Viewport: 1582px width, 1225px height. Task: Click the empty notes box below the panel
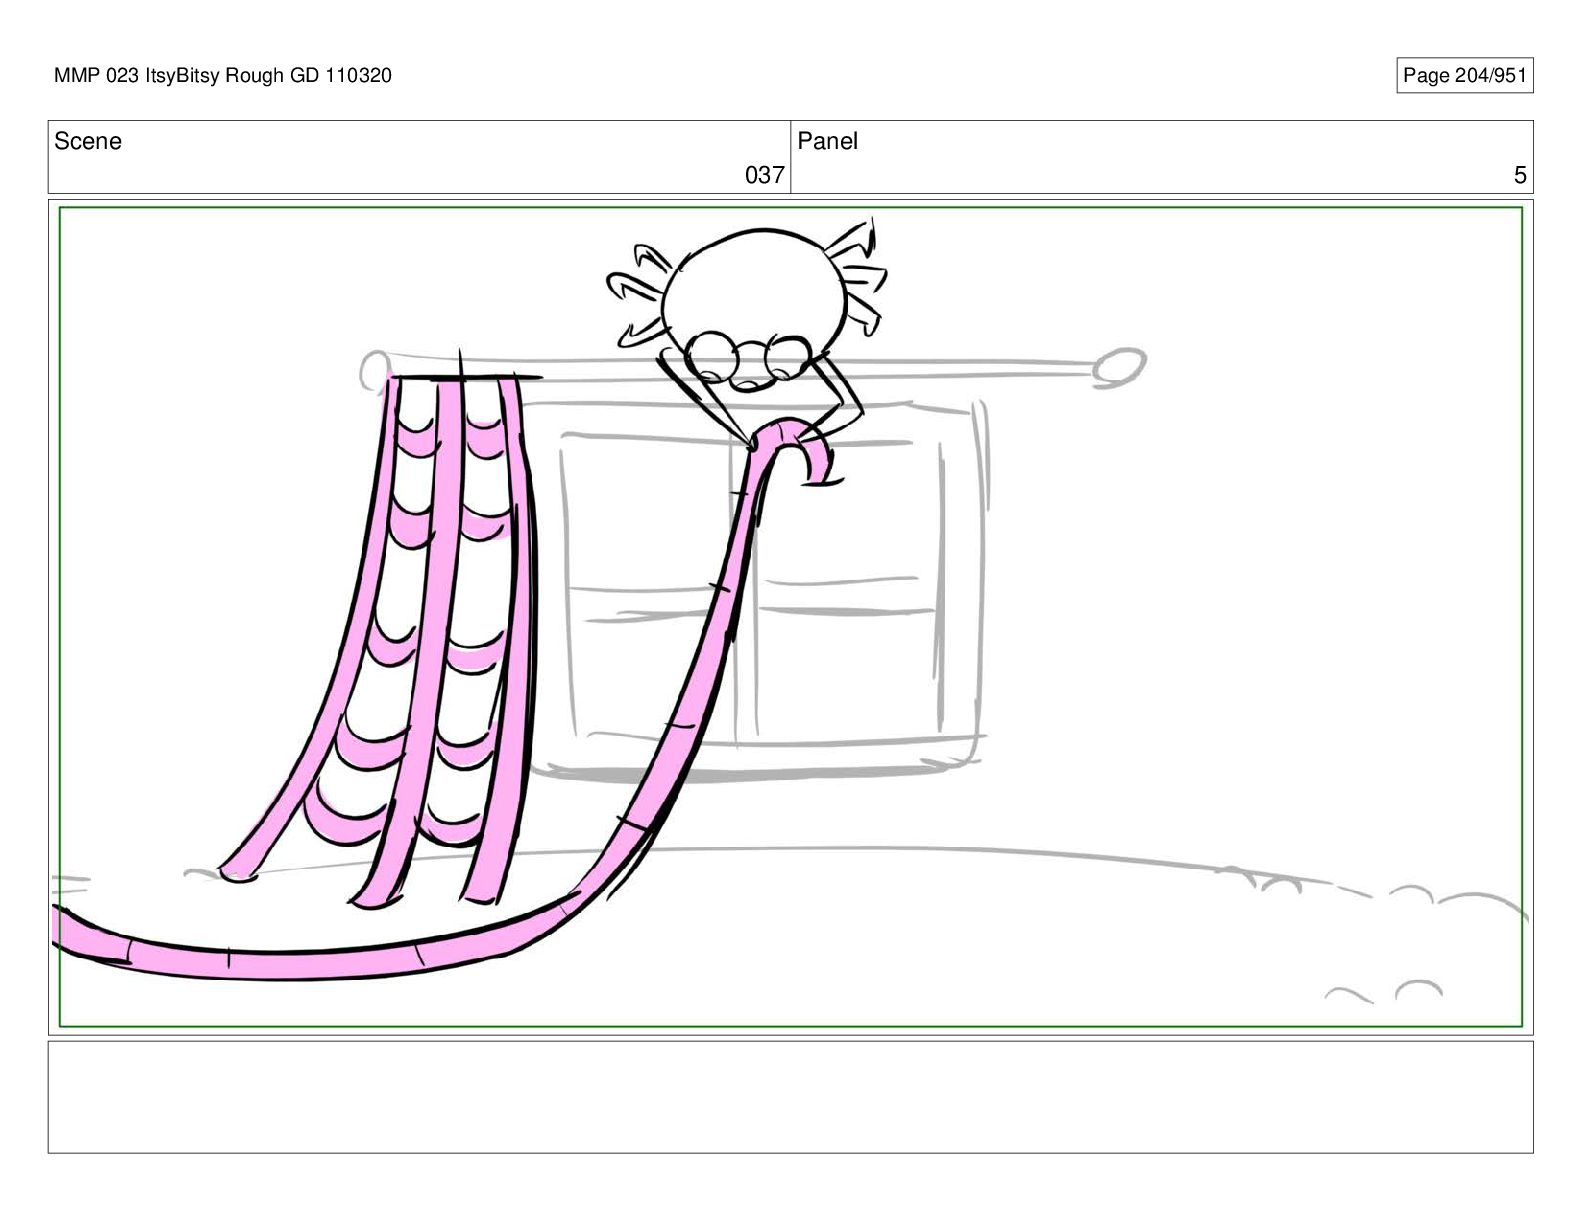[790, 1097]
